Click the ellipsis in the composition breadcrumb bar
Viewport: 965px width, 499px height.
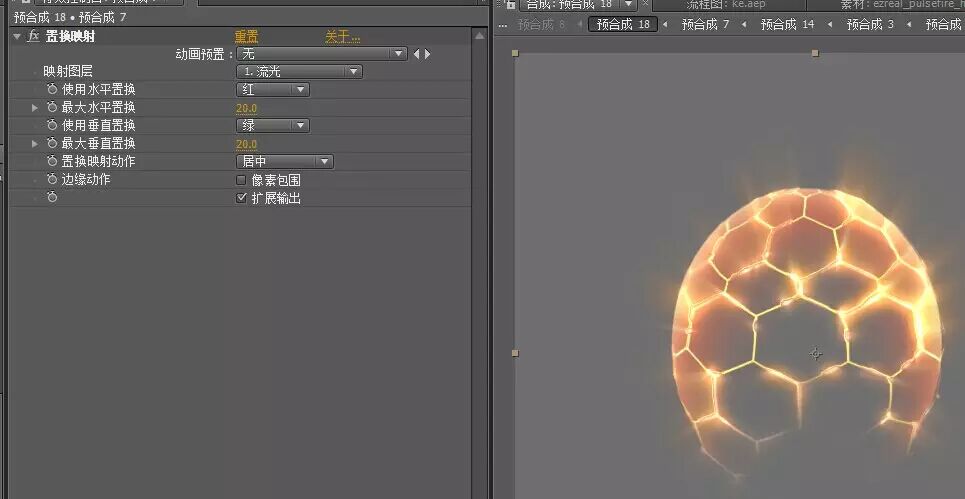[502, 26]
